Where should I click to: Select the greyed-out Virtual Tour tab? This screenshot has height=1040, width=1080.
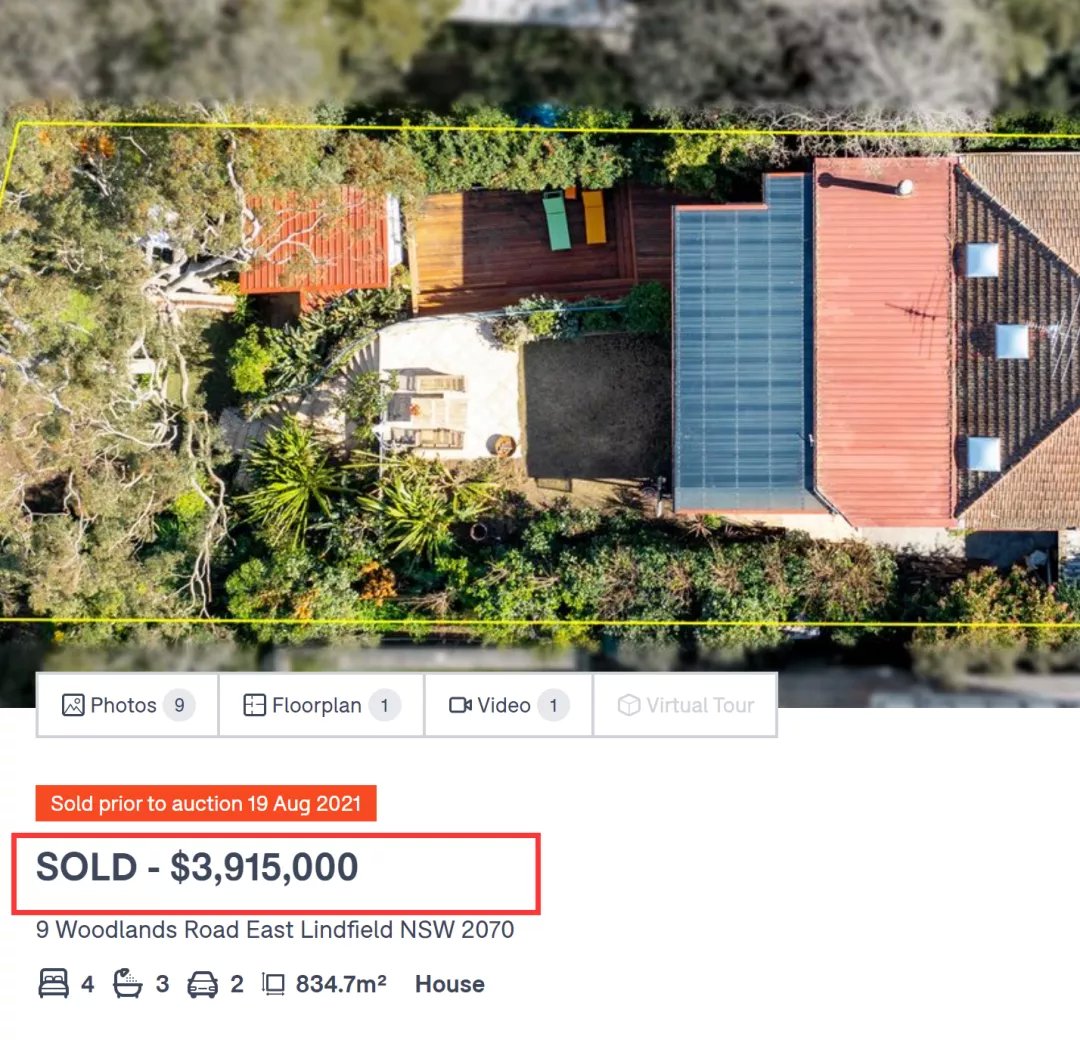click(685, 705)
